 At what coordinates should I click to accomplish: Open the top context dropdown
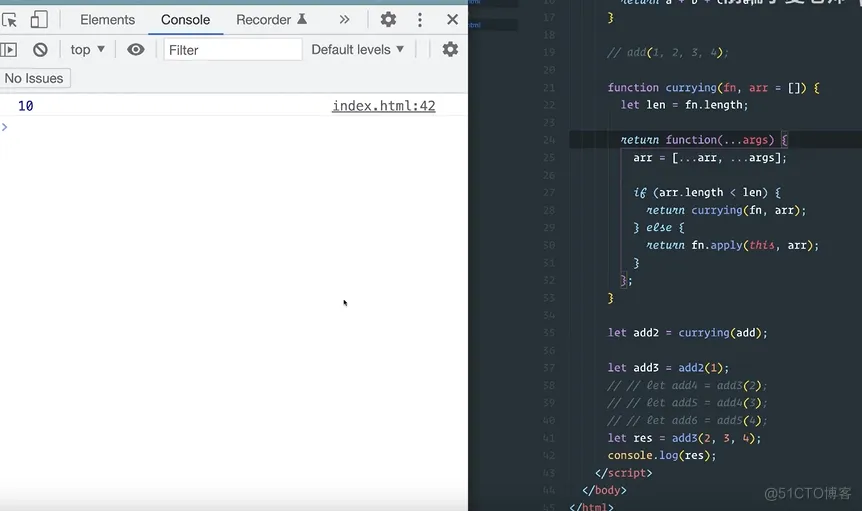tap(87, 50)
